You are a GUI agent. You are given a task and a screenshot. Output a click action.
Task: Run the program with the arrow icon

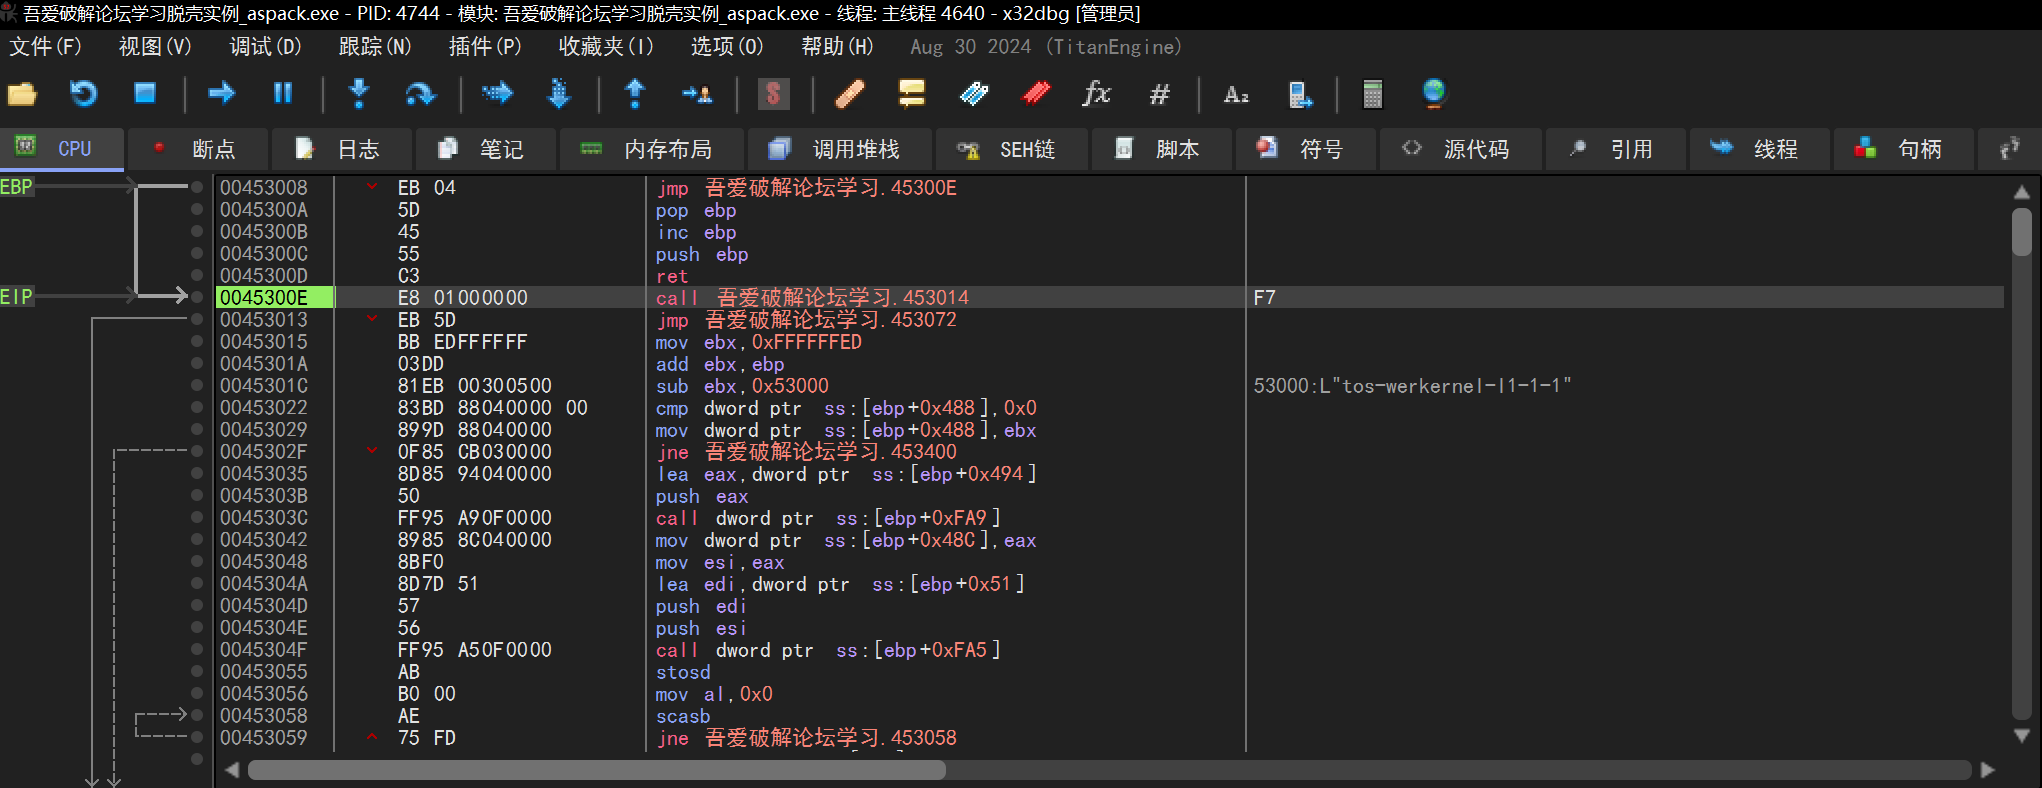click(x=221, y=94)
